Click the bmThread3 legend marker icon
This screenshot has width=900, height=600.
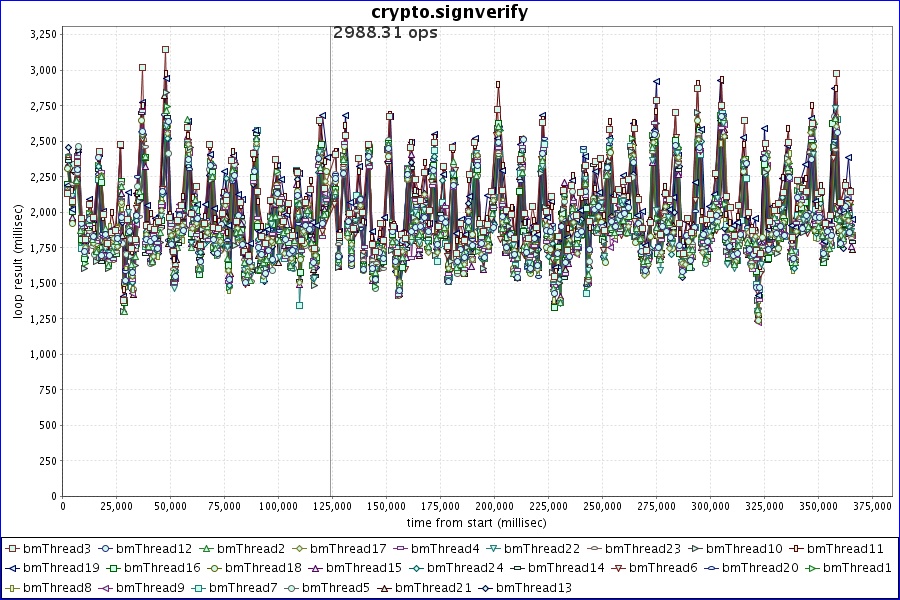(x=12, y=548)
